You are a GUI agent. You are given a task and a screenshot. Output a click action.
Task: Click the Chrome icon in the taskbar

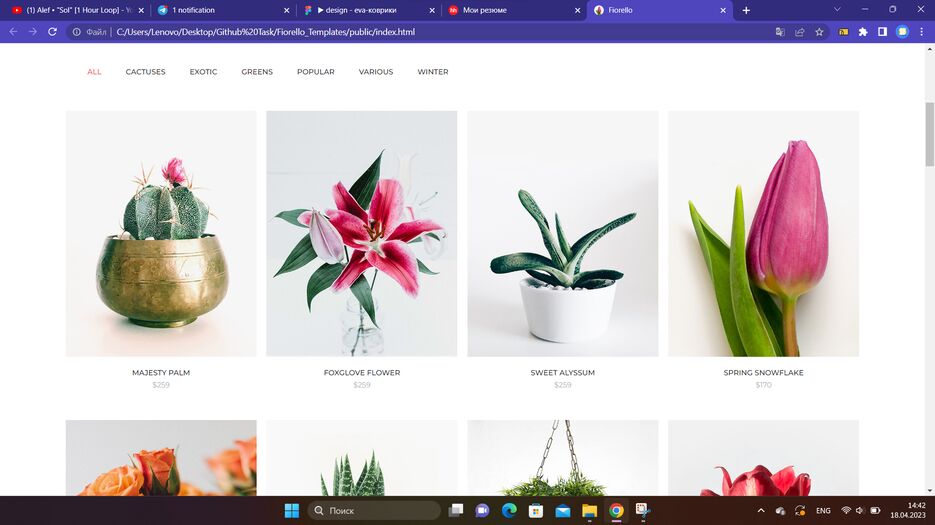pyautogui.click(x=617, y=511)
